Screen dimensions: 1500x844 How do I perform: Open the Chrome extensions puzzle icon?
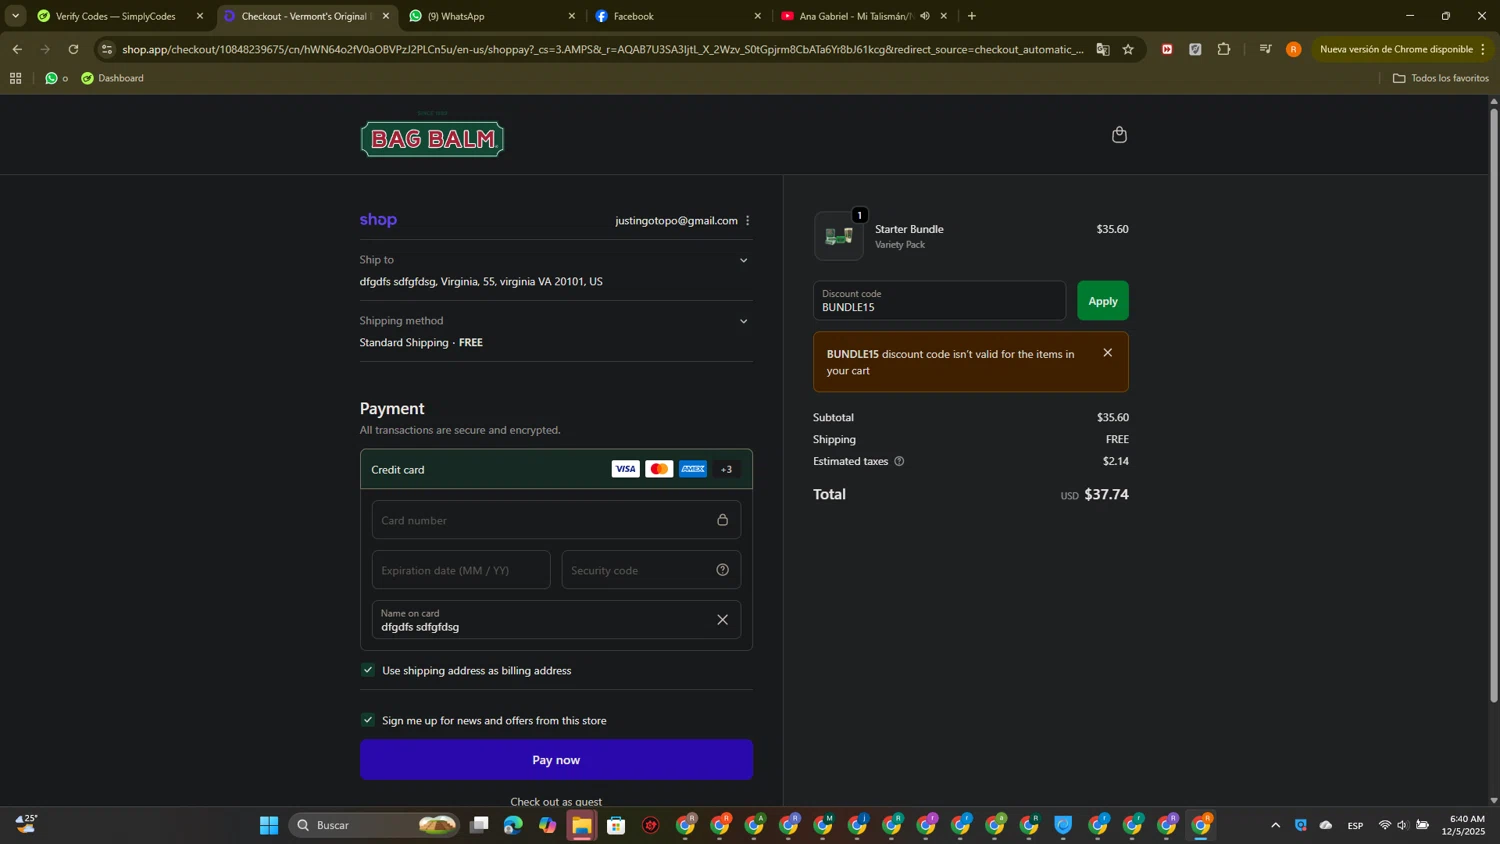1223,49
